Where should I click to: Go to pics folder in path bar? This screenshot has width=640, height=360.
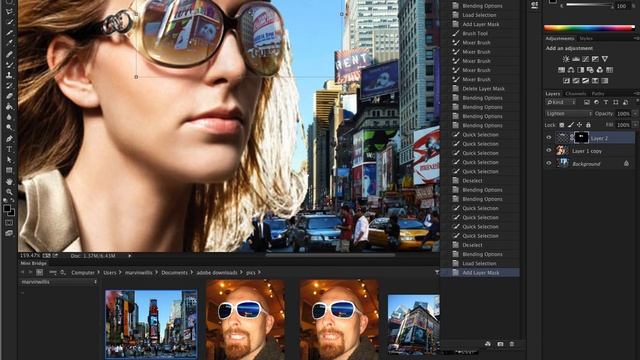click(250, 272)
